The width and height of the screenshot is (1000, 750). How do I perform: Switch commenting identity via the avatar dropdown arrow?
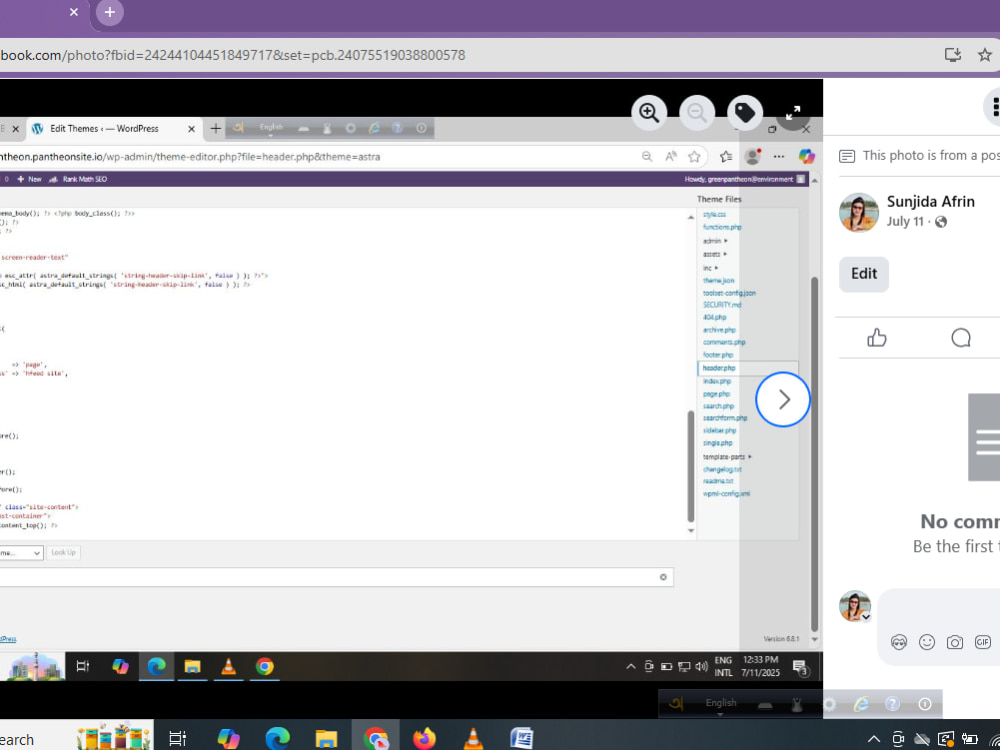(x=865, y=617)
